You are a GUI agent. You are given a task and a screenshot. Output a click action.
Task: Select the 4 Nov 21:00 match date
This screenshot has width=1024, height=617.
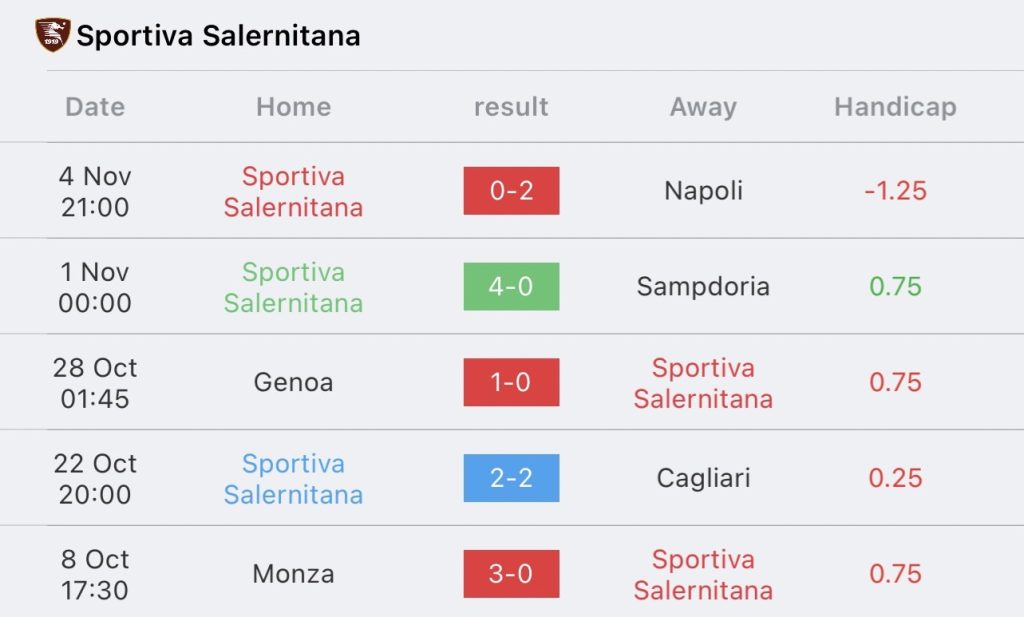95,191
